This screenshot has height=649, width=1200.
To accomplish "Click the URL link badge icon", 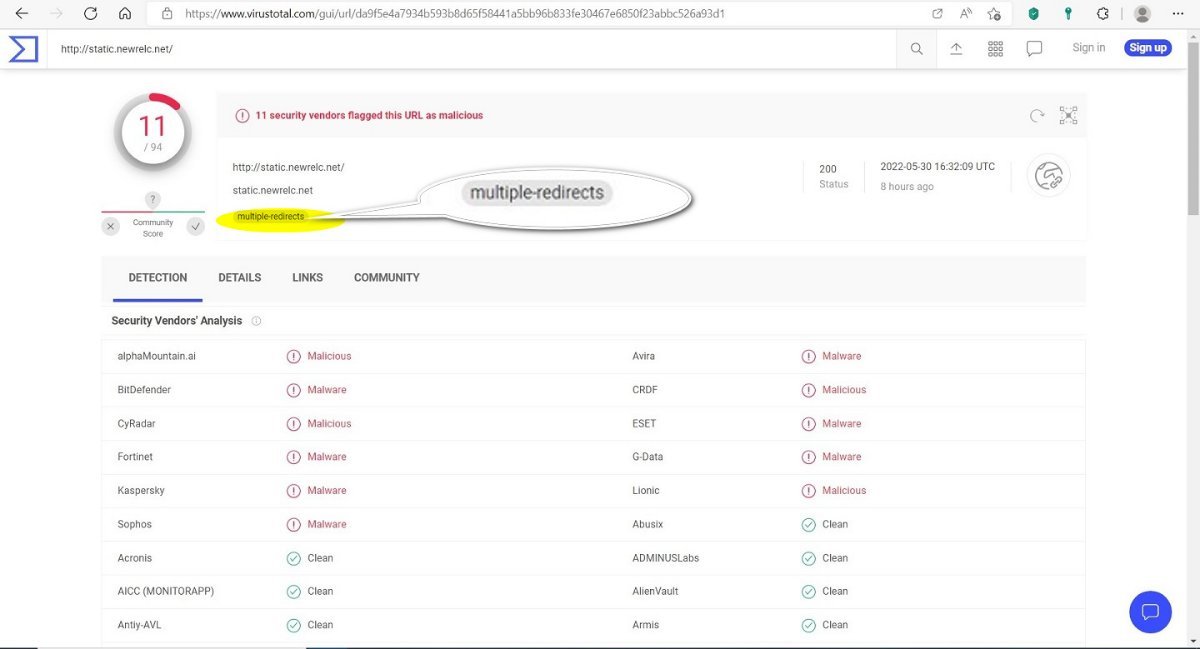I will click(1049, 176).
